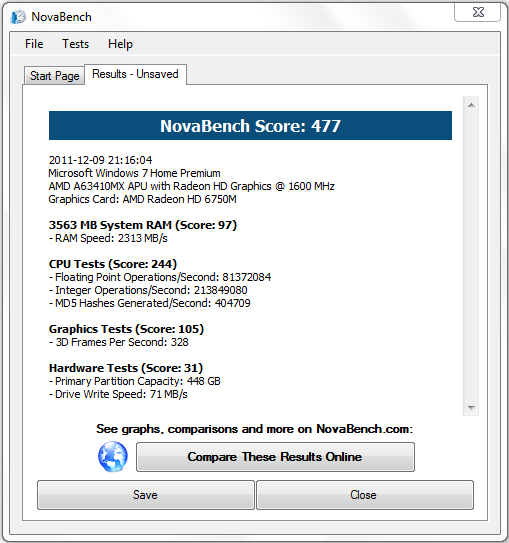The image size is (509, 543).
Task: Switch to the Start Page tab
Action: (54, 75)
